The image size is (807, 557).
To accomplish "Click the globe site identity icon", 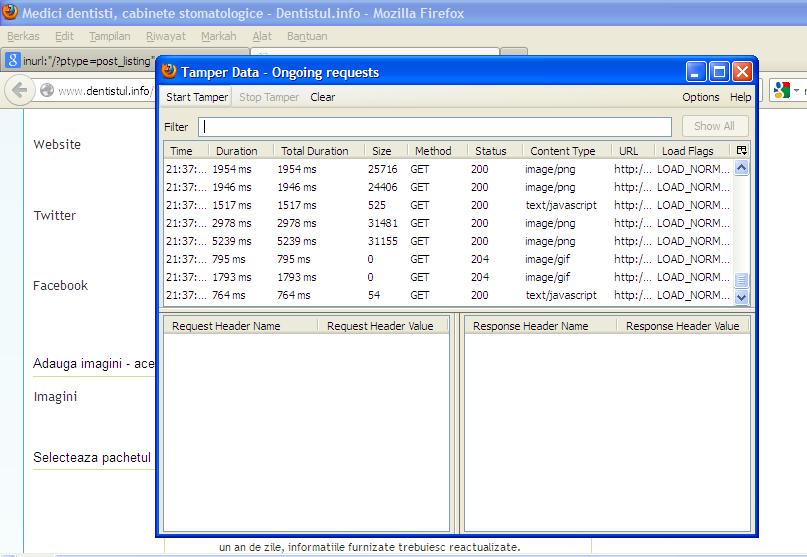I will click(x=47, y=91).
